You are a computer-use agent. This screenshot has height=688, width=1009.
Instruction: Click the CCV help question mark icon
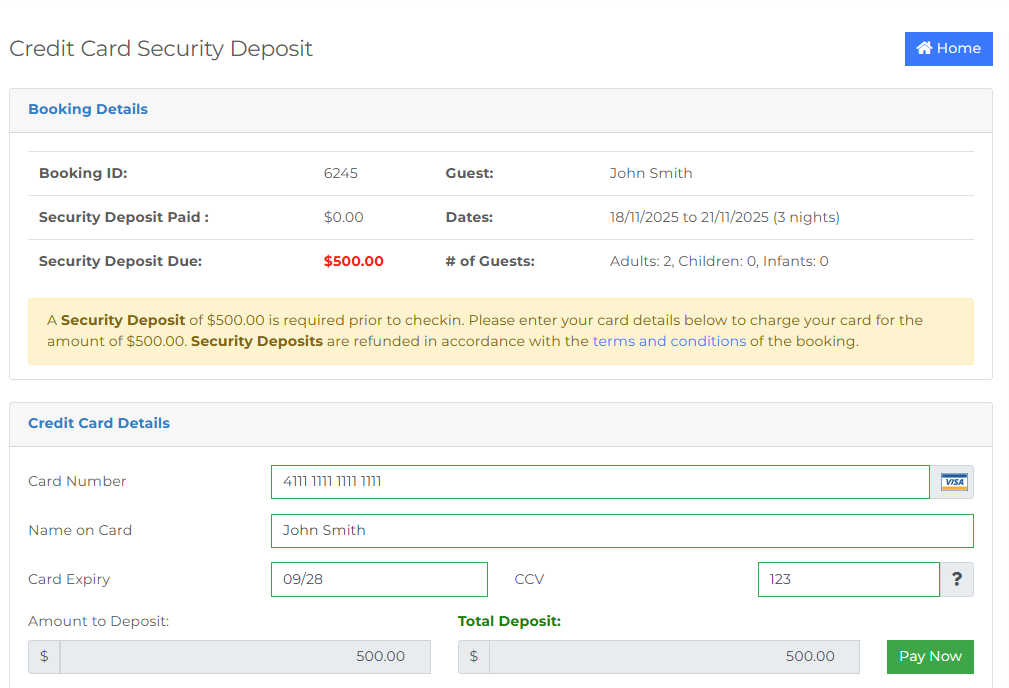(x=957, y=579)
